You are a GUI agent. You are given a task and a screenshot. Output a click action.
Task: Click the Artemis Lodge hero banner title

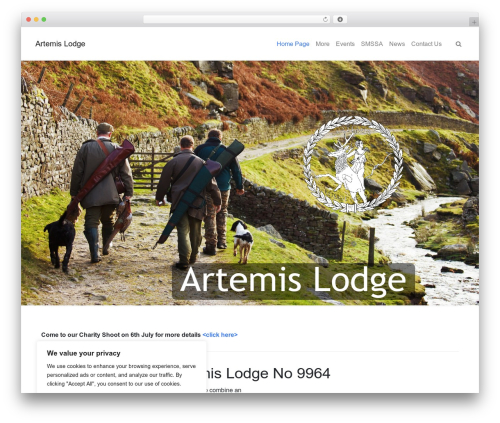(293, 281)
